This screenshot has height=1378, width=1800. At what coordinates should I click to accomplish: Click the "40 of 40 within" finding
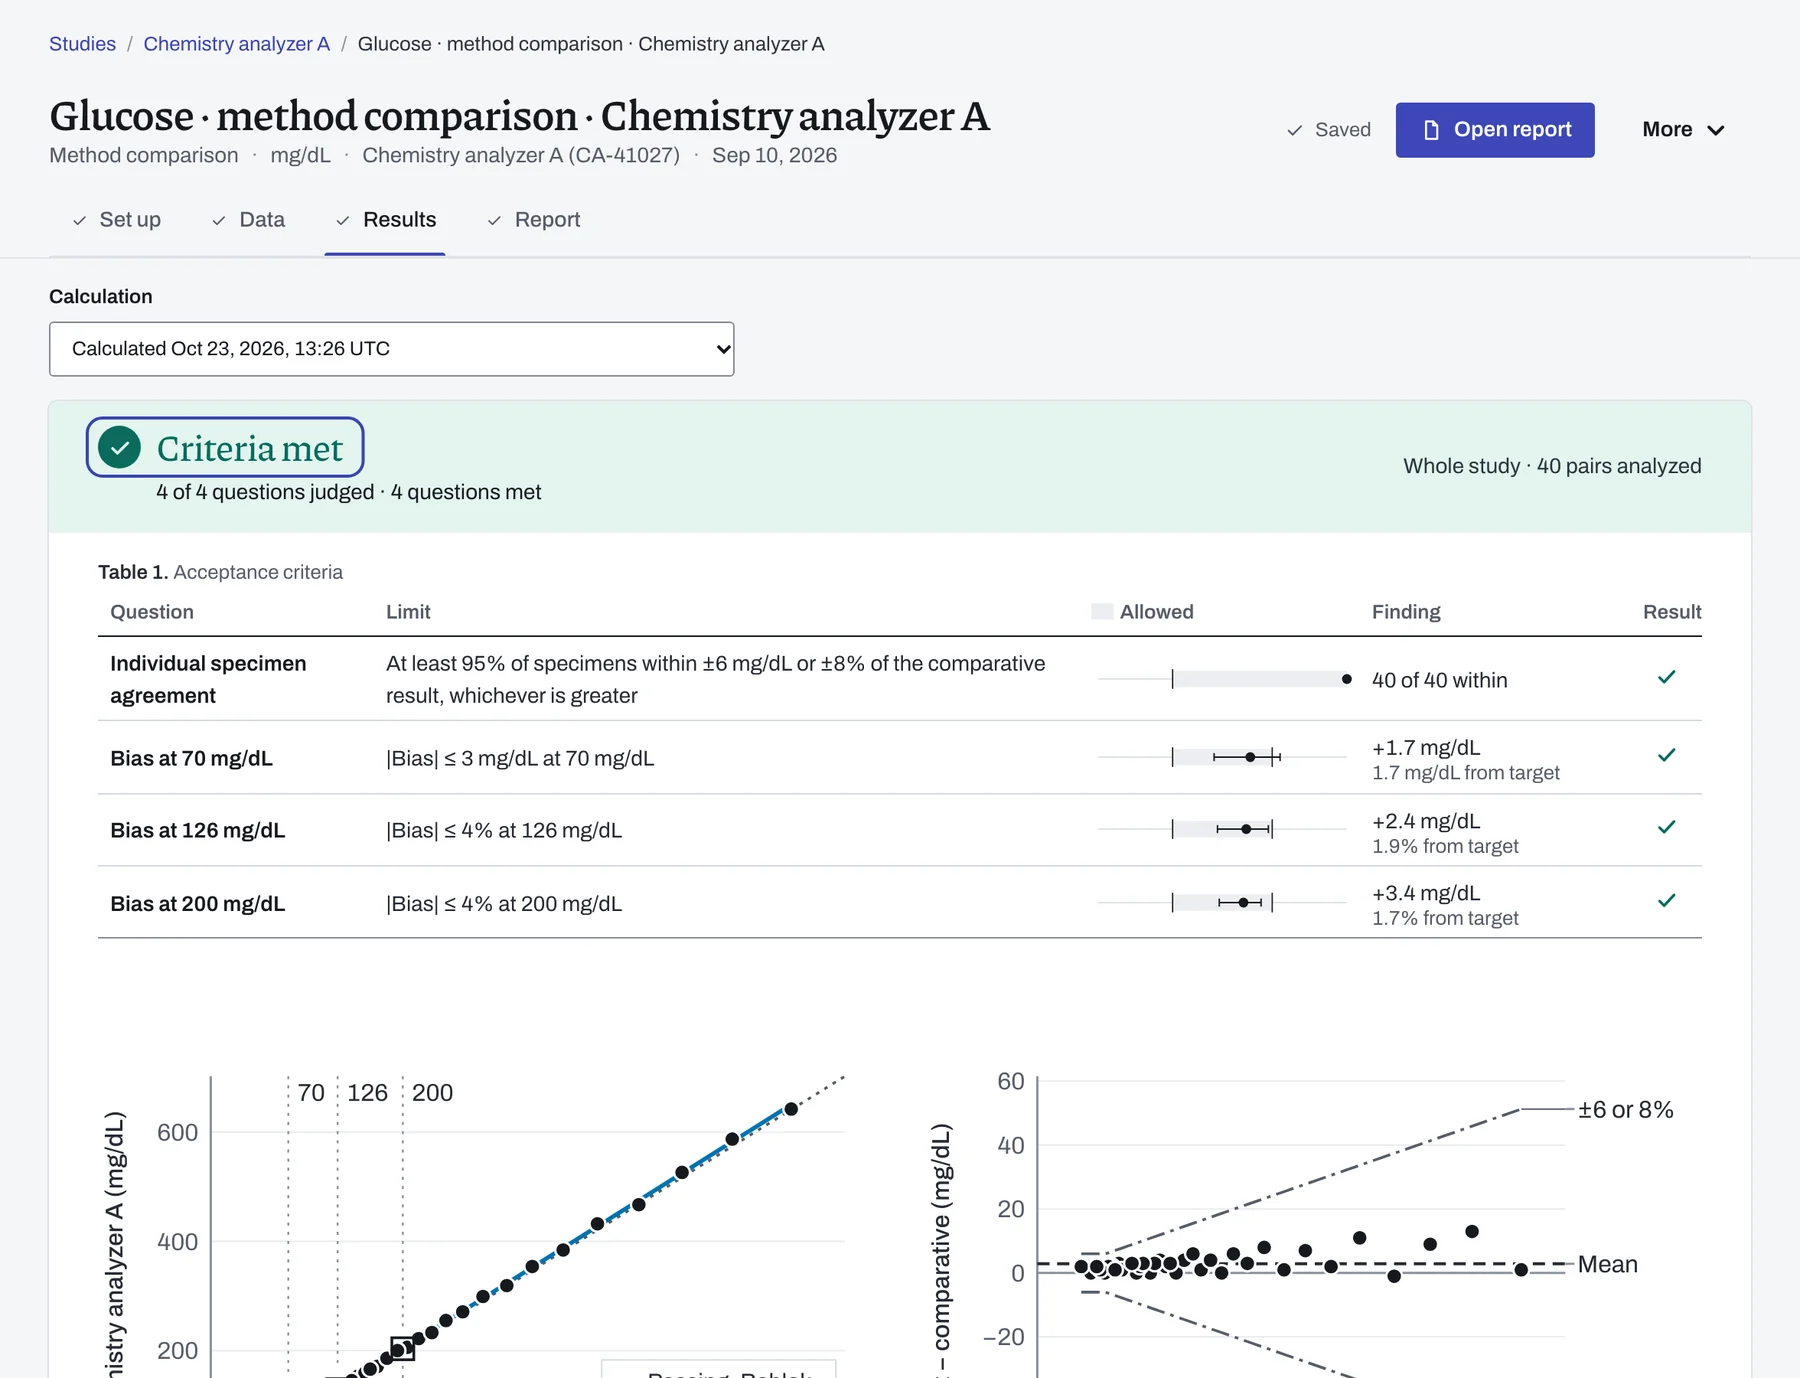1439,680
